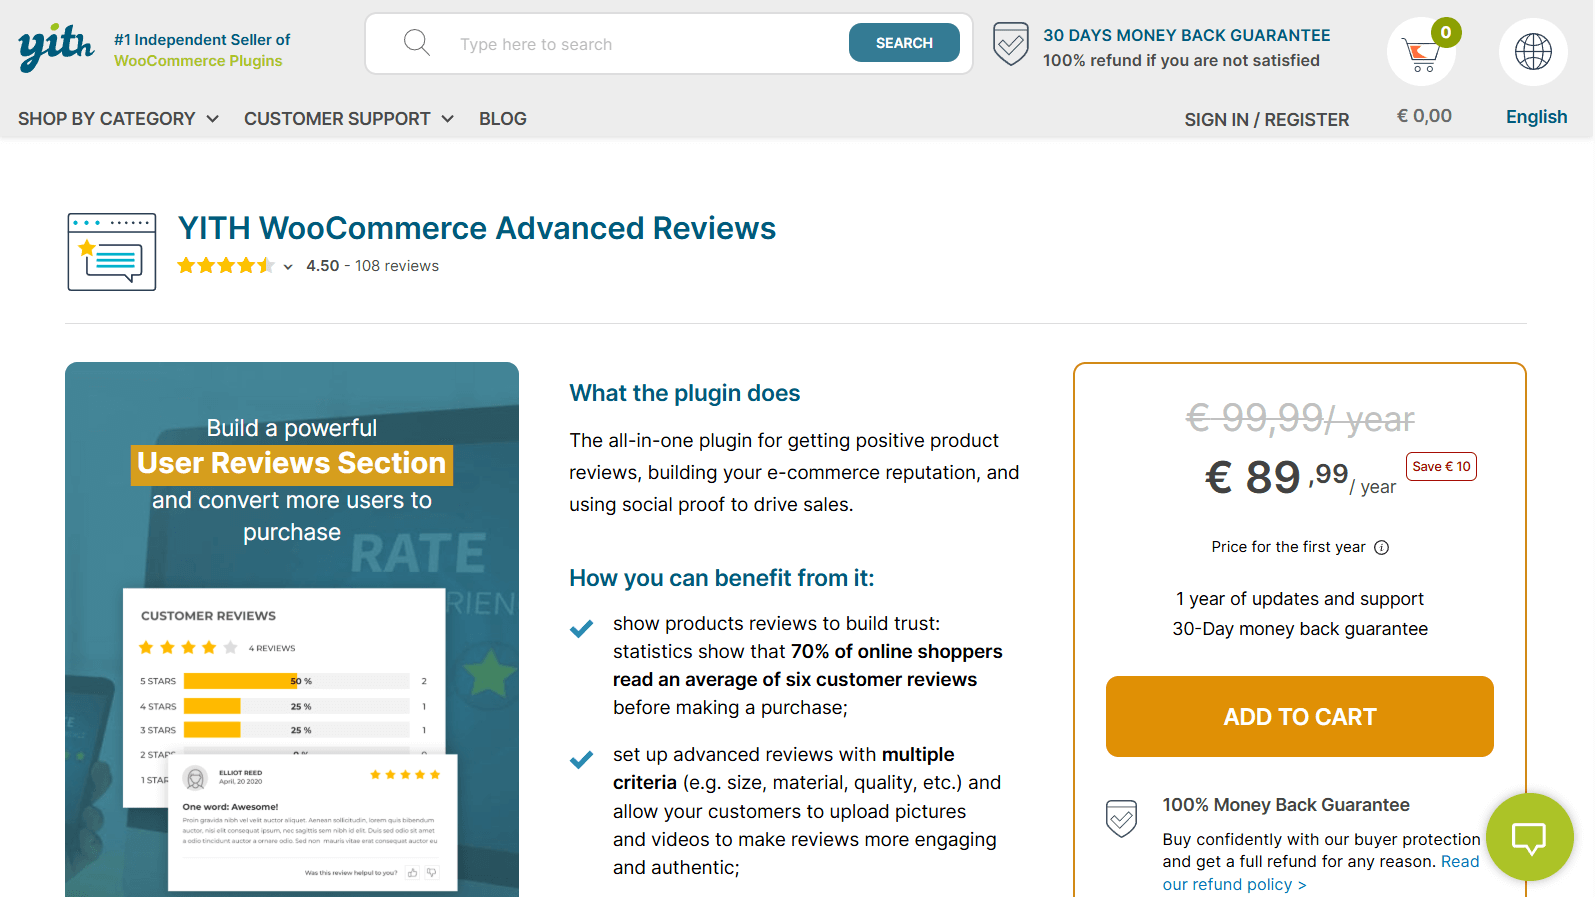Click the User Reviews Section promo image
The width and height of the screenshot is (1595, 897).
click(292, 629)
